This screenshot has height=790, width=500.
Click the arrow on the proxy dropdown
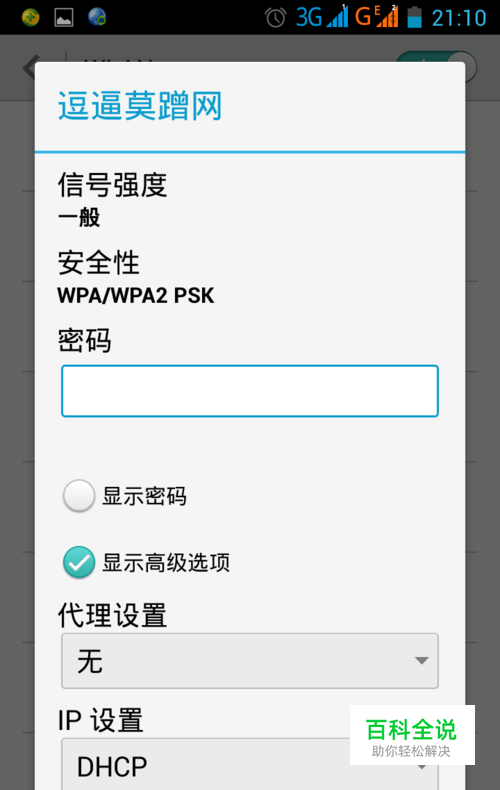421,661
